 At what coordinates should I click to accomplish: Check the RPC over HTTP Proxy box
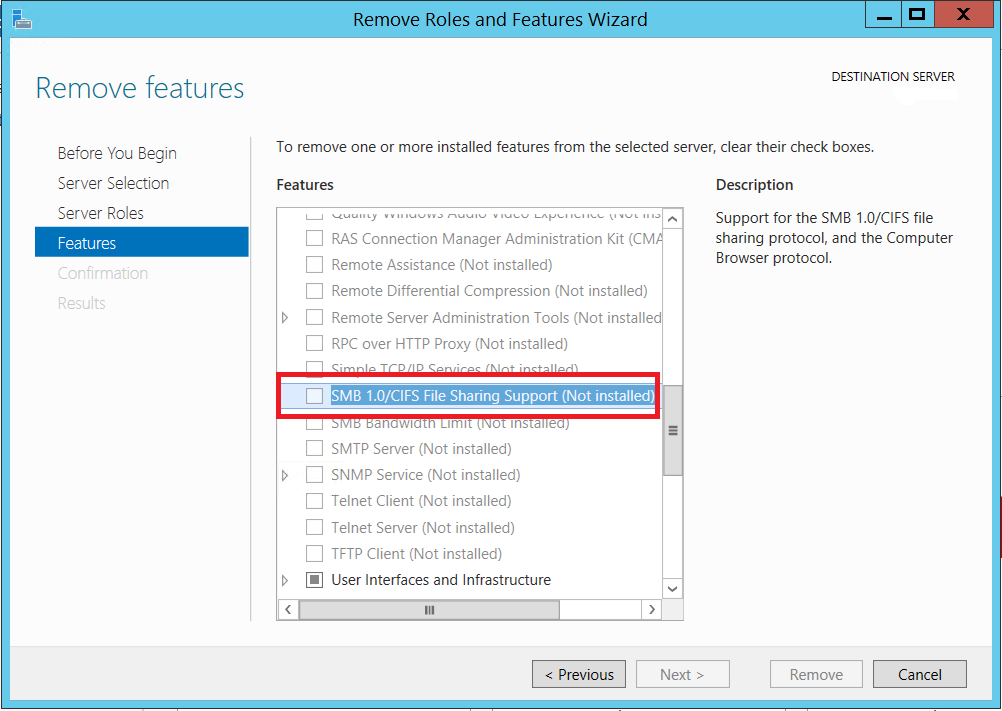(x=314, y=343)
